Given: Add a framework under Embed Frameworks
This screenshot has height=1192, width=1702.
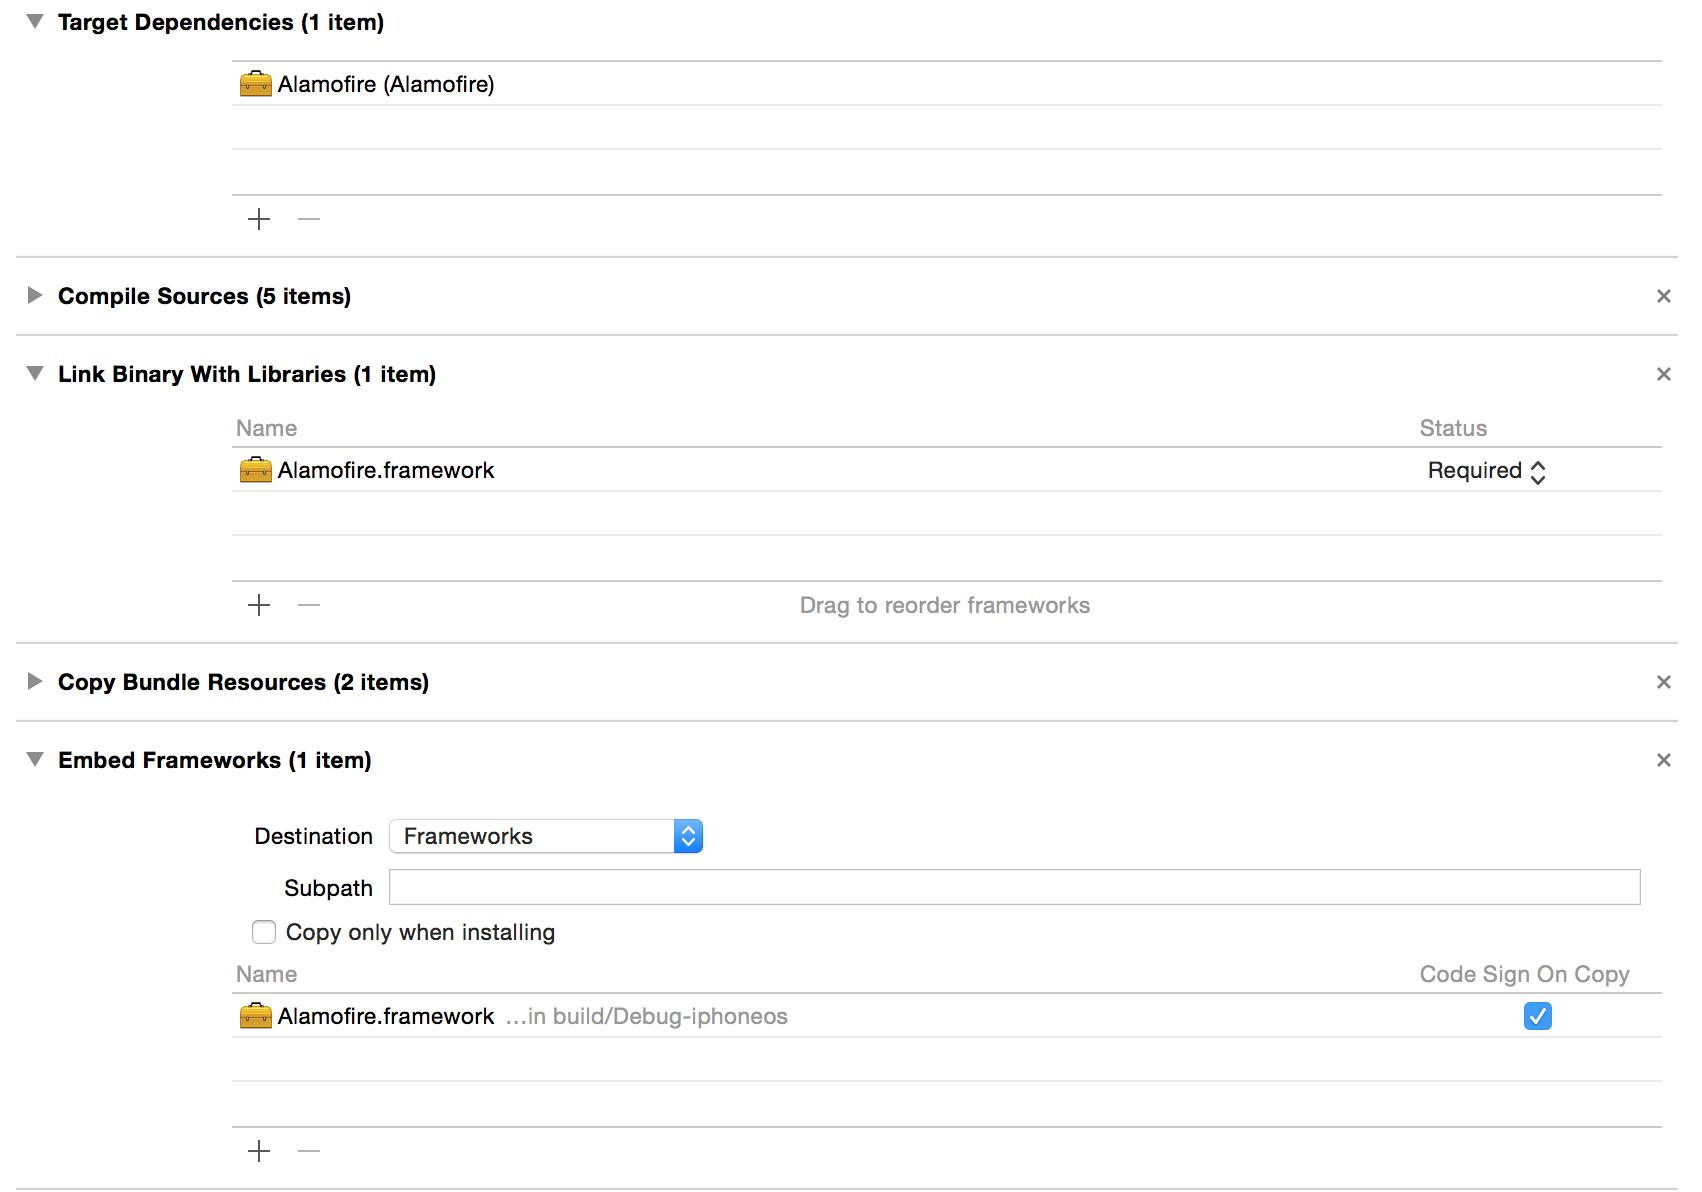Looking at the screenshot, I should click(x=259, y=1151).
